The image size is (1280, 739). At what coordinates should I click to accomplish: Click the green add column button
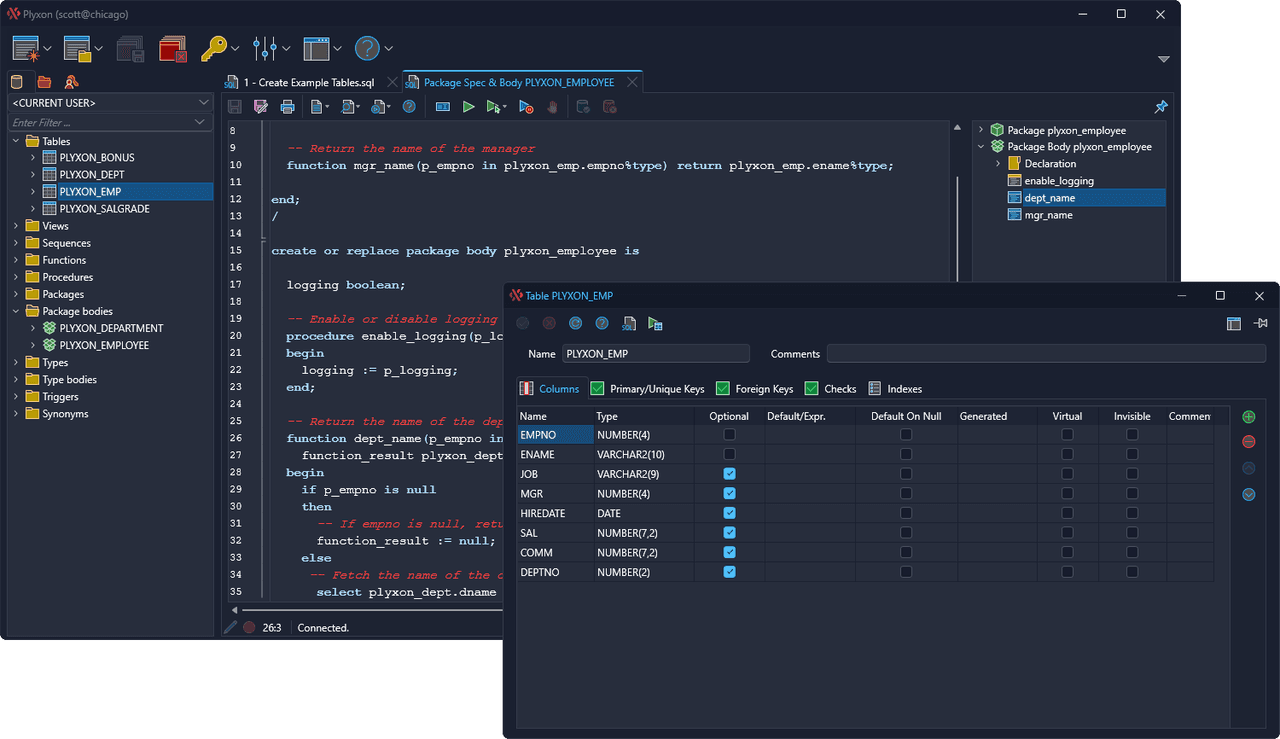(x=1248, y=417)
